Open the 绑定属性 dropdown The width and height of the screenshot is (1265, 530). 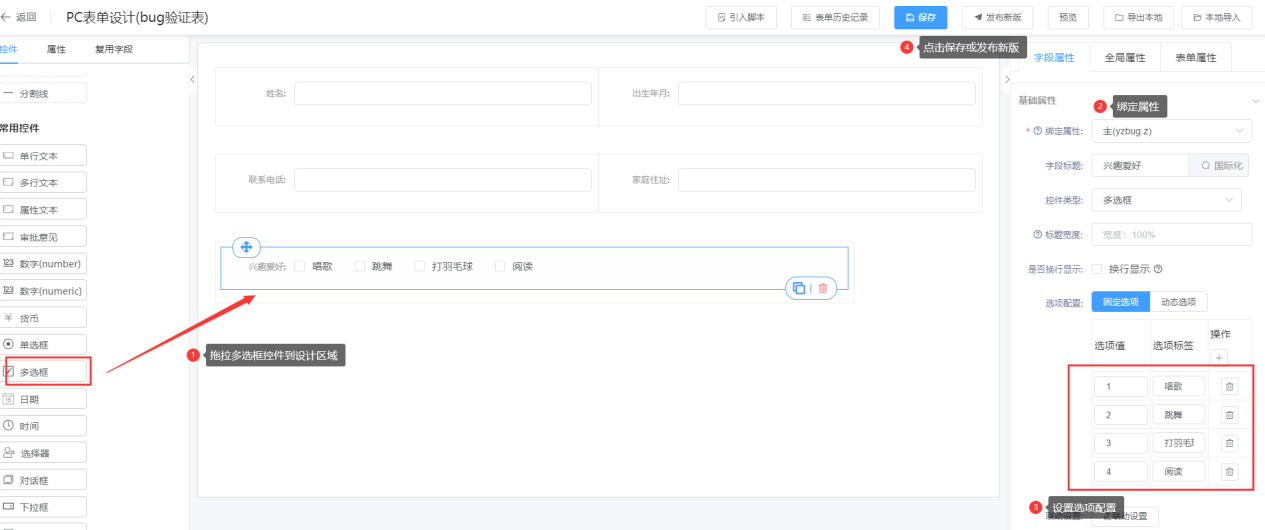coord(1171,131)
